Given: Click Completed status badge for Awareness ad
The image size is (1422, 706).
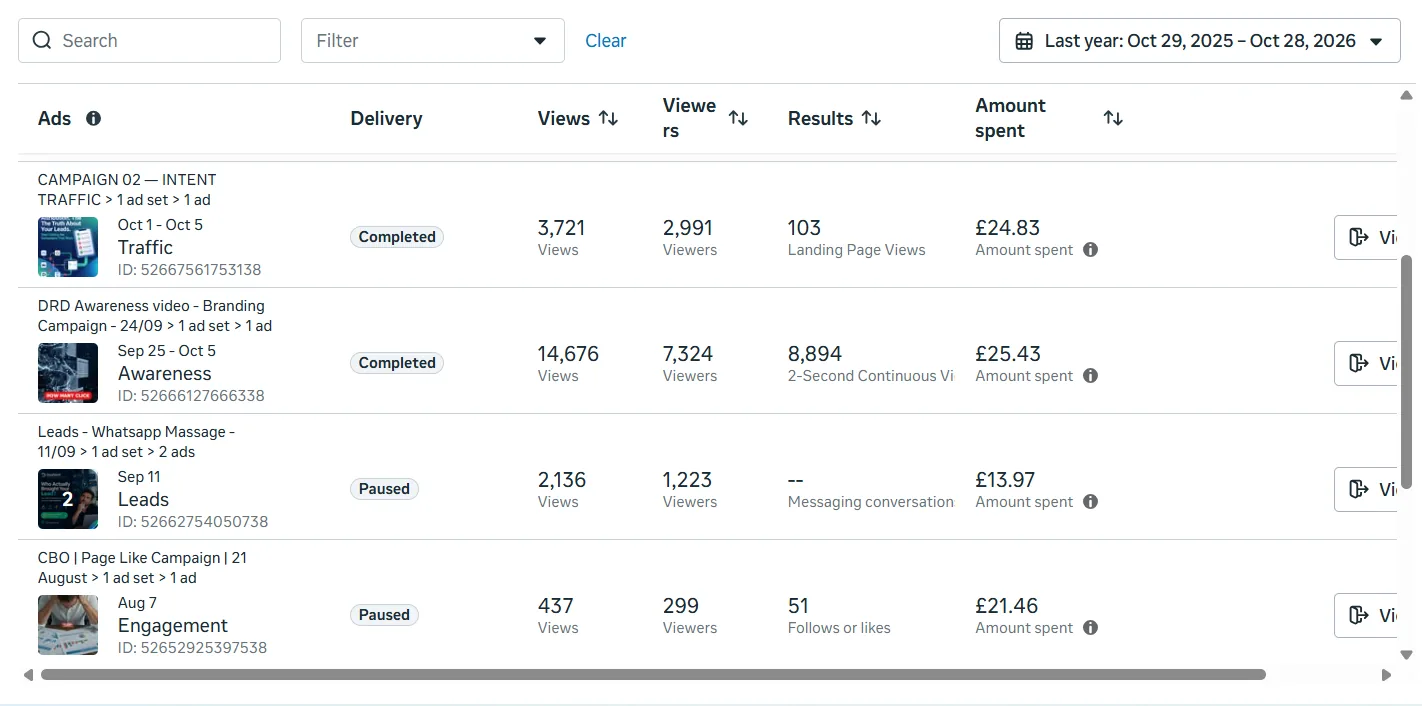Looking at the screenshot, I should pos(397,363).
